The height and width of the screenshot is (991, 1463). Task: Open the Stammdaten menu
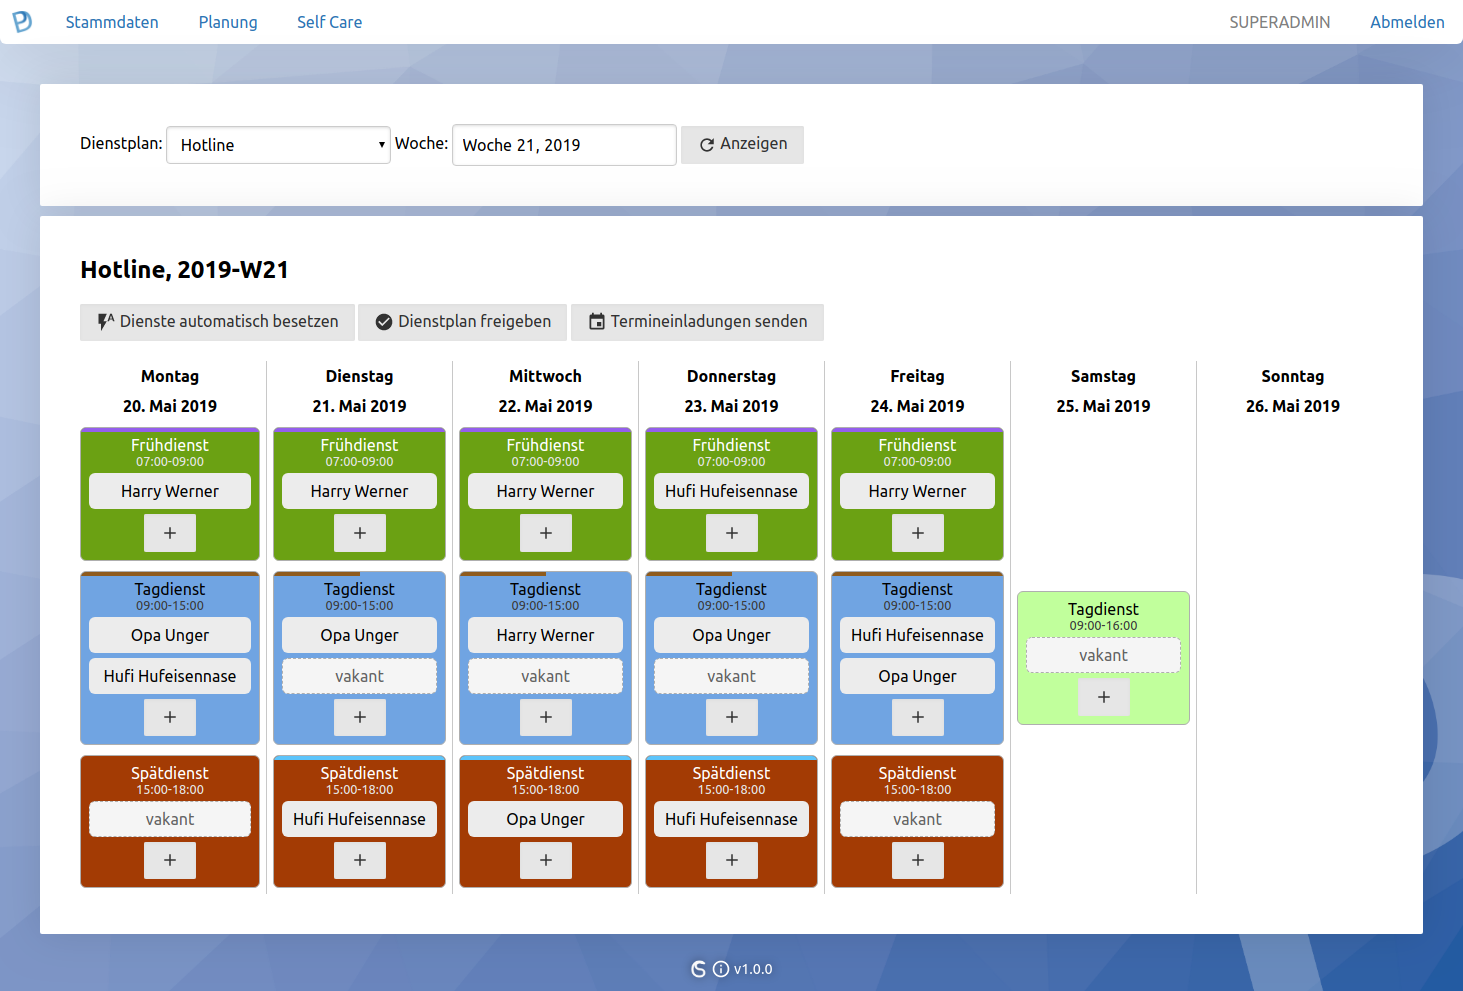click(112, 22)
